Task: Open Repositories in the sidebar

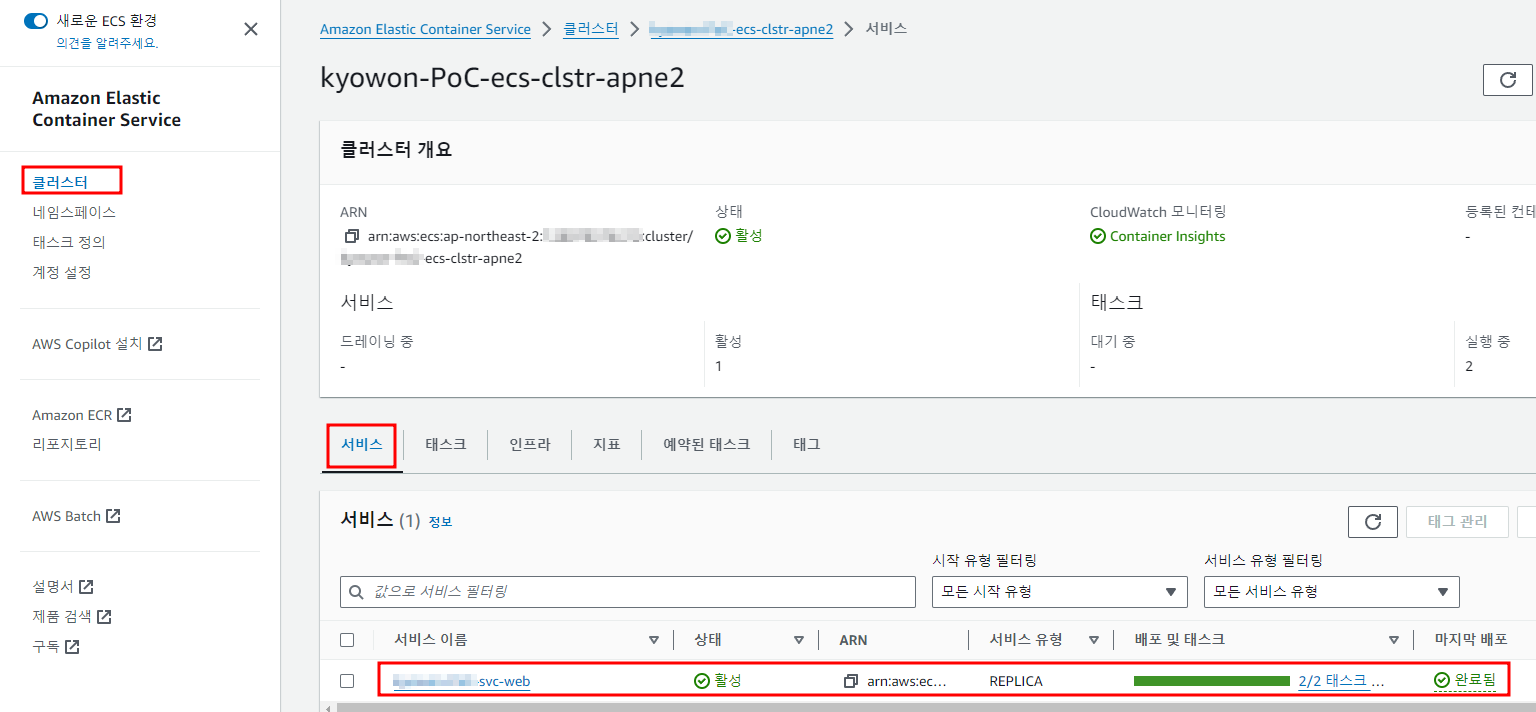Action: click(x=67, y=444)
